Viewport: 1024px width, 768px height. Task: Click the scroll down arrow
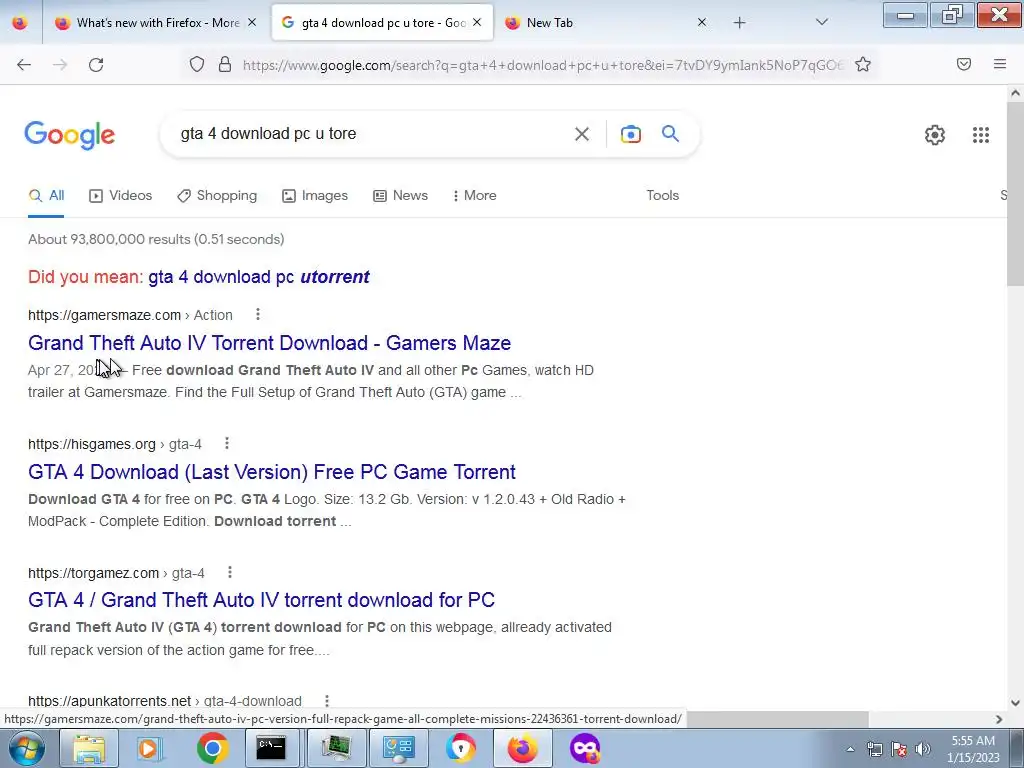coord(1016,703)
